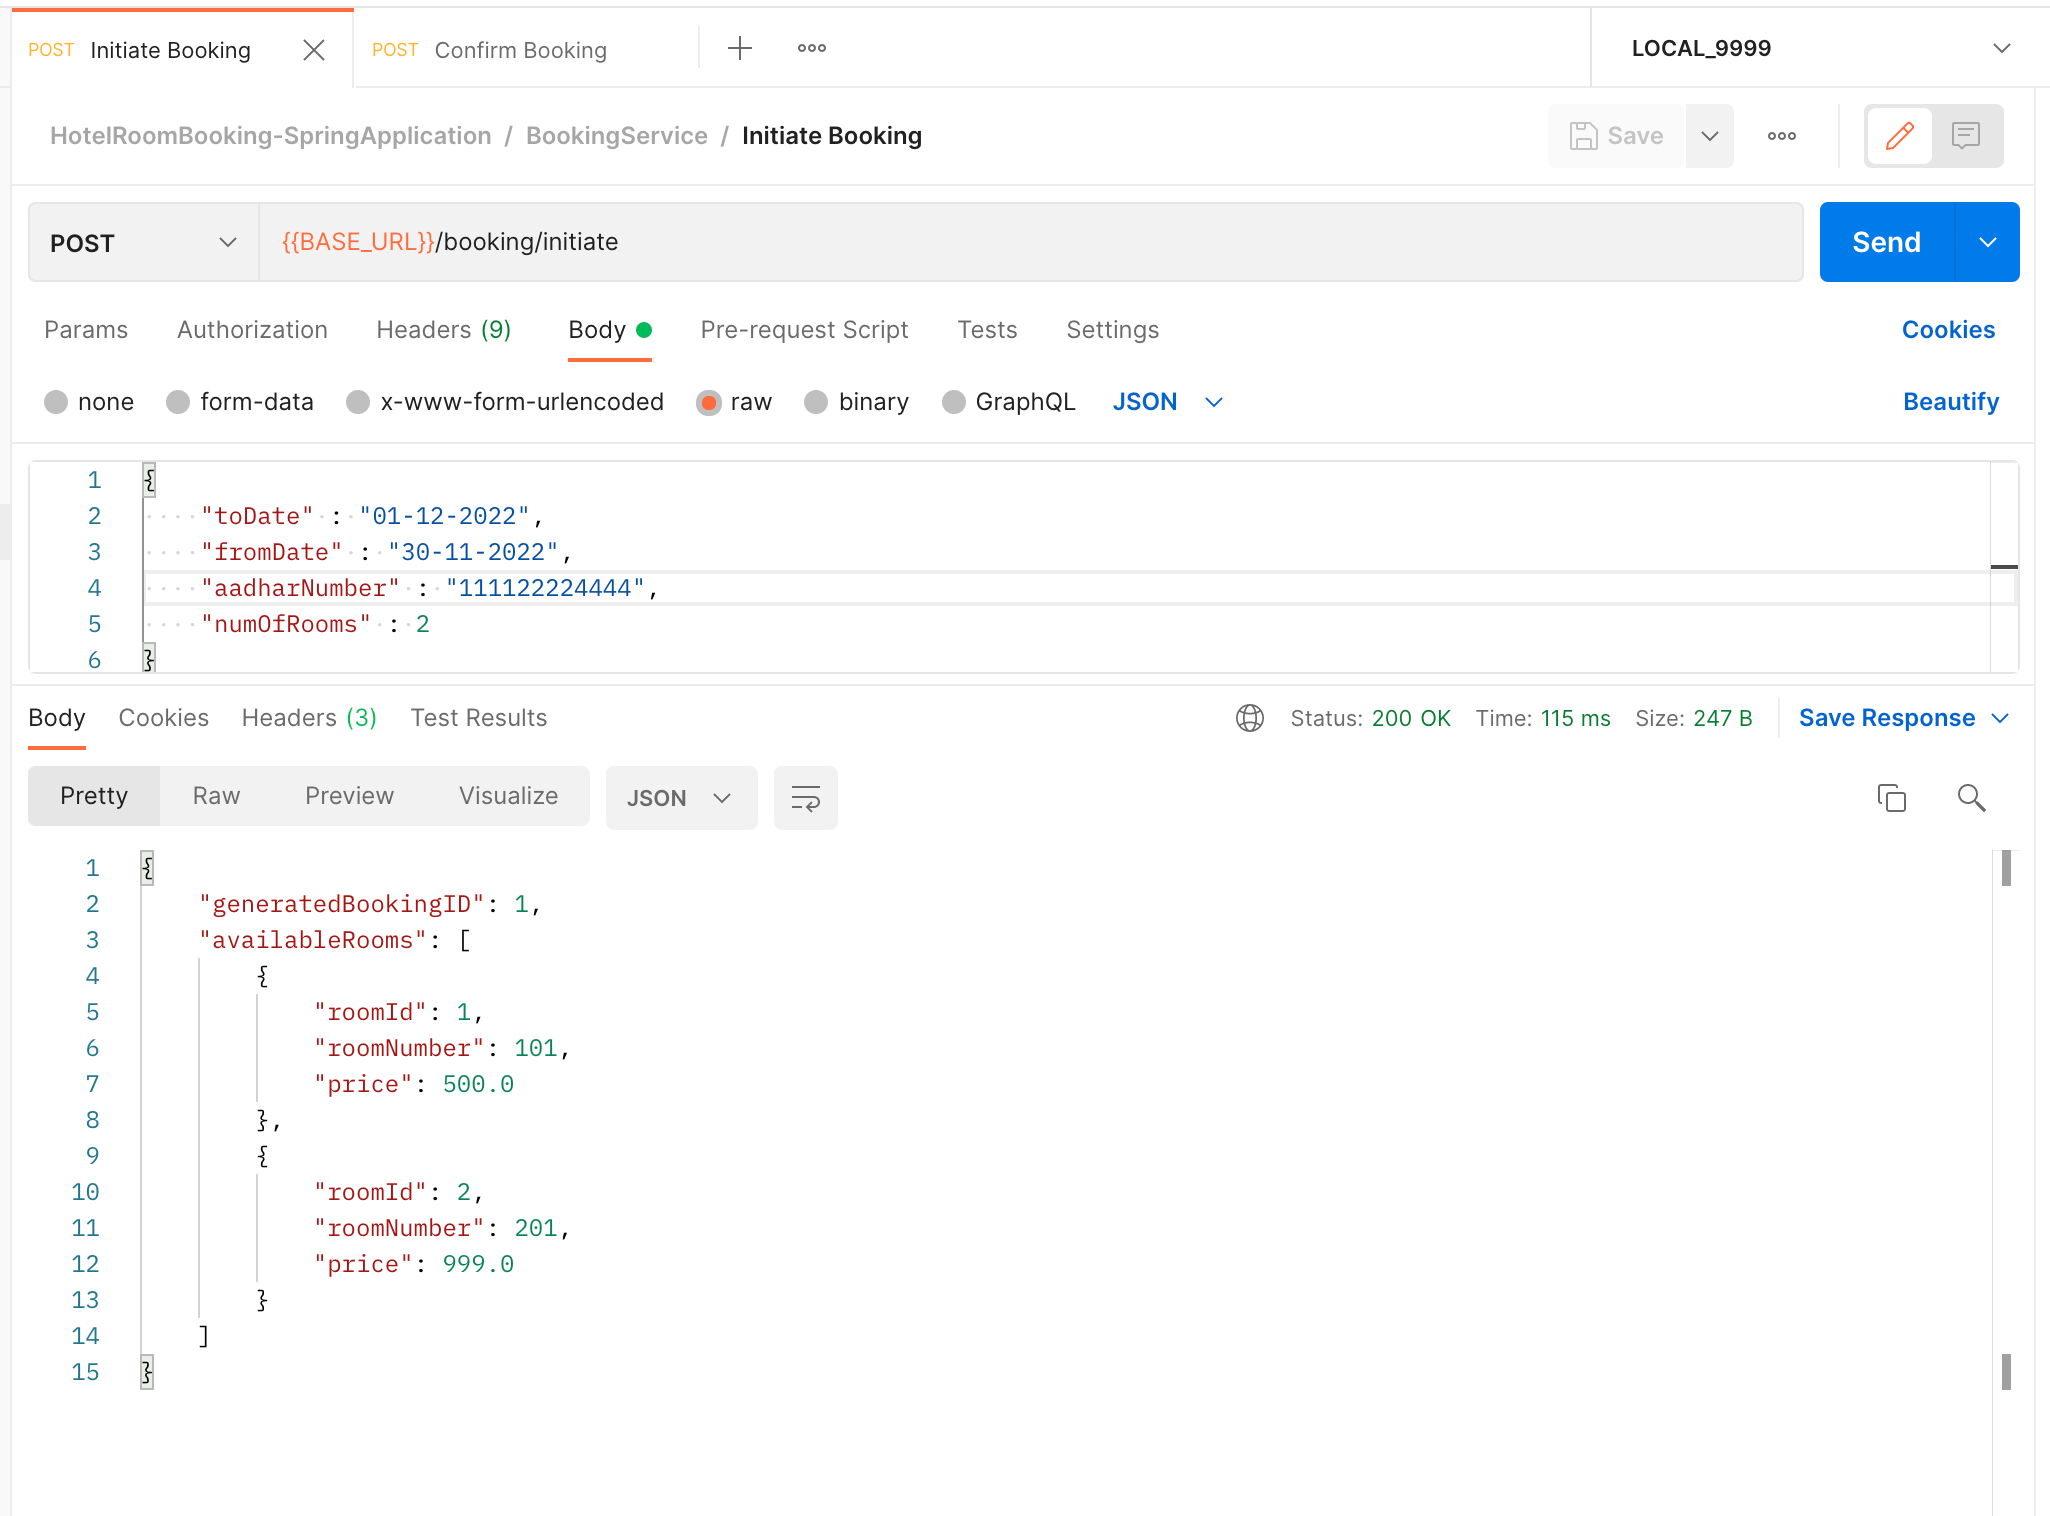Select the binary body type
The width and height of the screenshot is (2050, 1516).
pyautogui.click(x=817, y=401)
